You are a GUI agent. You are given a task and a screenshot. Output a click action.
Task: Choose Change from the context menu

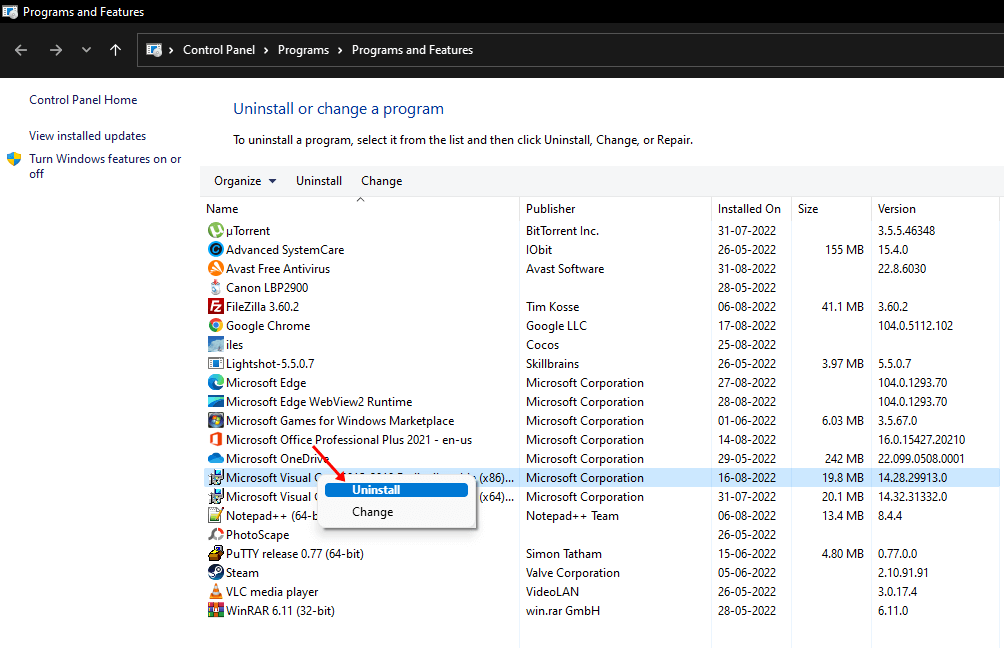pos(372,512)
